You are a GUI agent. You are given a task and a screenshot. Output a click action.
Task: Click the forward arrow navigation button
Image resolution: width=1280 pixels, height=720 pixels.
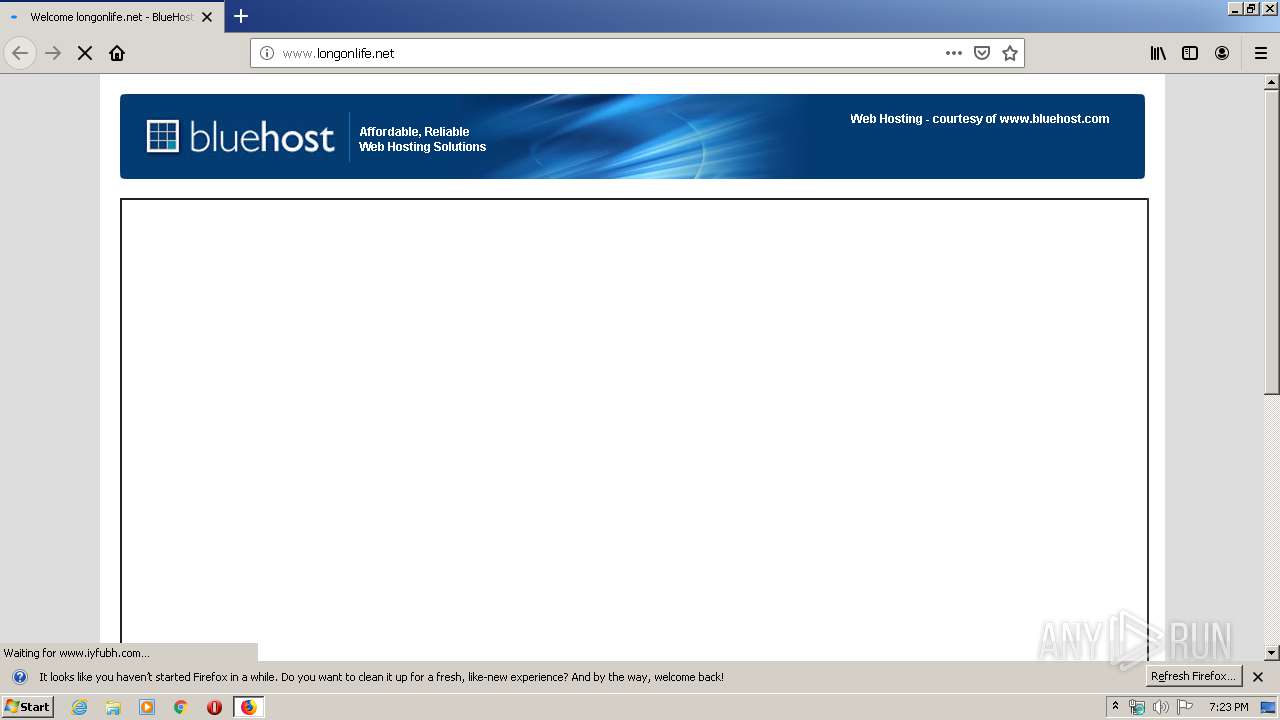click(53, 53)
